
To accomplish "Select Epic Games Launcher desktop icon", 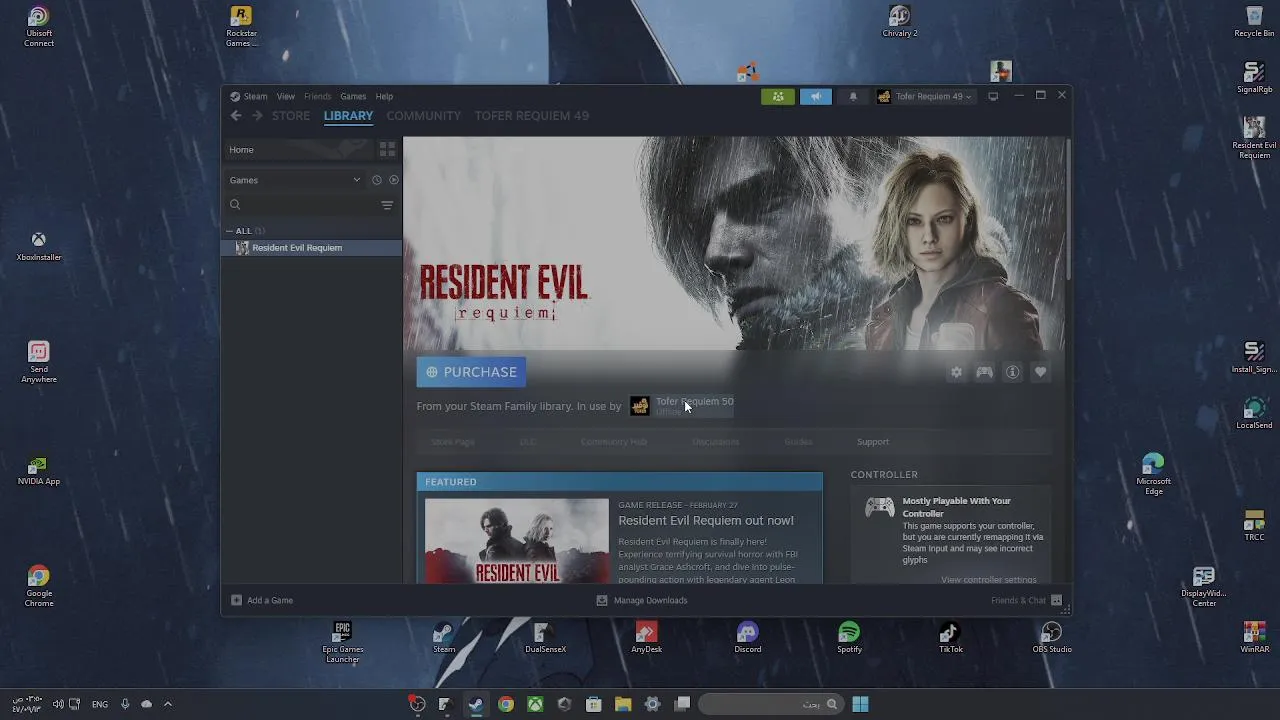I will pyautogui.click(x=342, y=642).
